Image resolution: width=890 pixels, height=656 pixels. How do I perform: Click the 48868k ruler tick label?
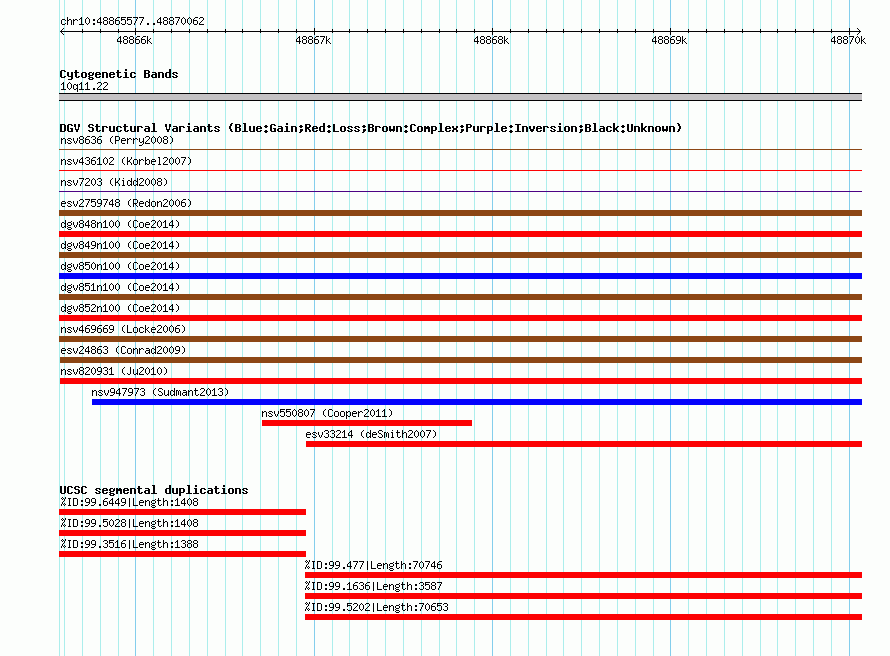(491, 40)
